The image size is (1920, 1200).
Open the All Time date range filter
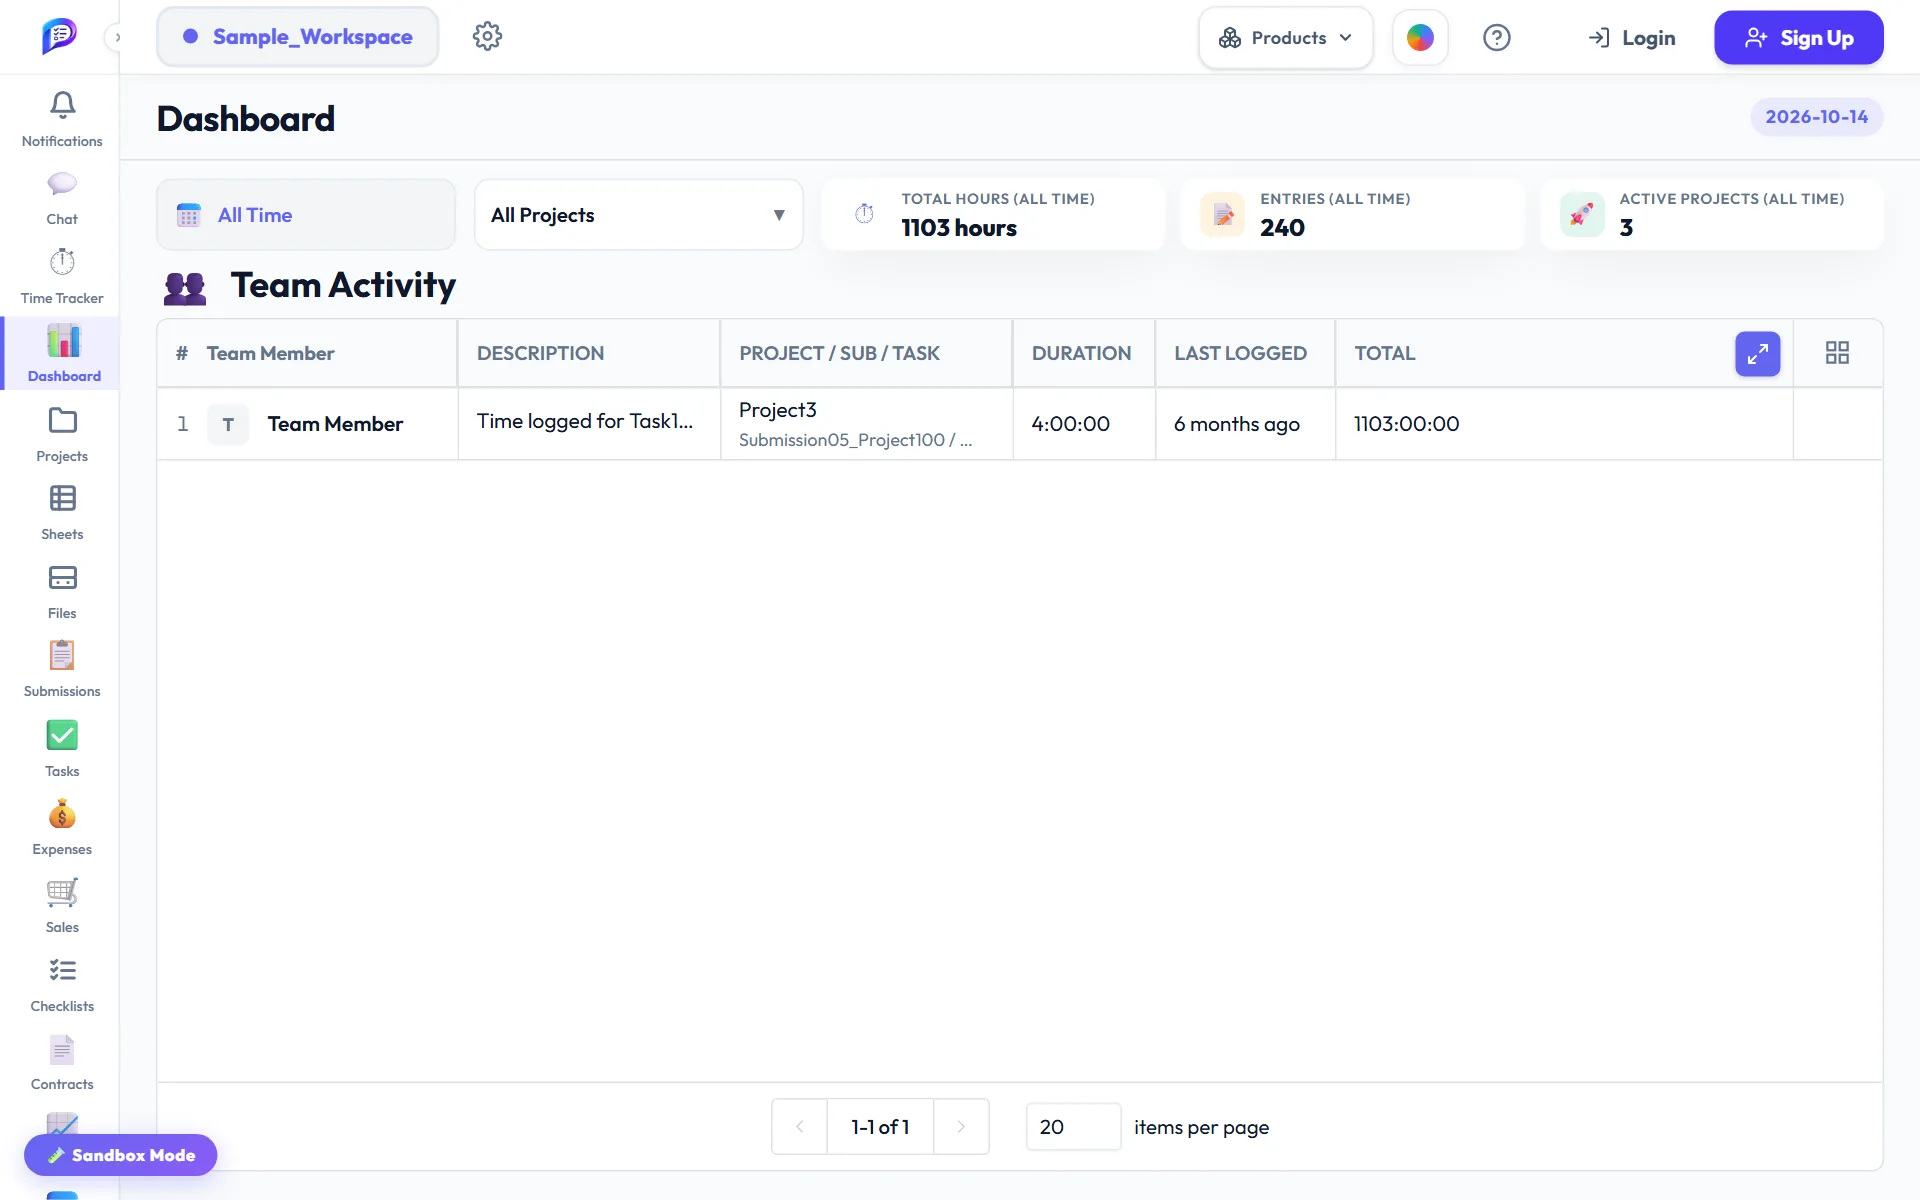pyautogui.click(x=306, y=215)
